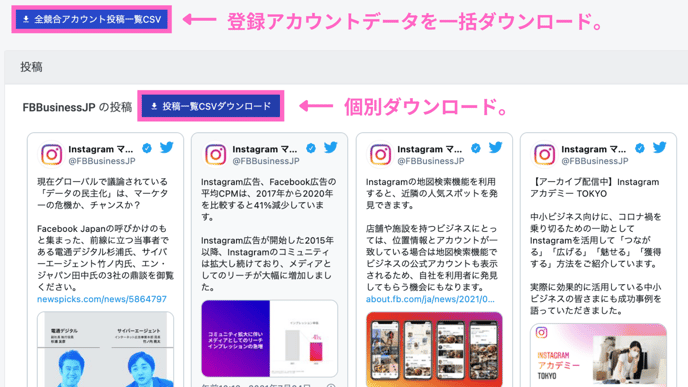Click paragraph 実際に効果的に活用している中小ビジネス
Image resolution: width=688 pixels, height=387 pixels.
[x=595, y=299]
